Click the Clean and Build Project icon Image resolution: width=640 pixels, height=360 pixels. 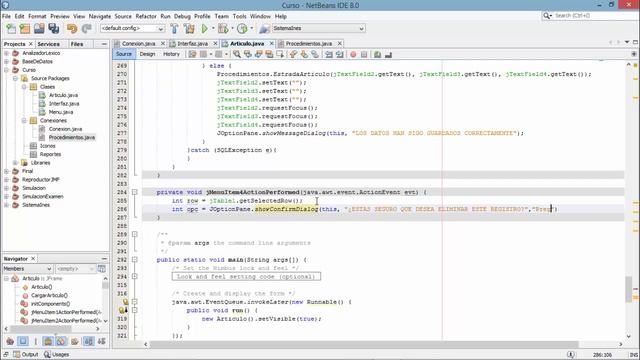pyautogui.click(x=189, y=29)
